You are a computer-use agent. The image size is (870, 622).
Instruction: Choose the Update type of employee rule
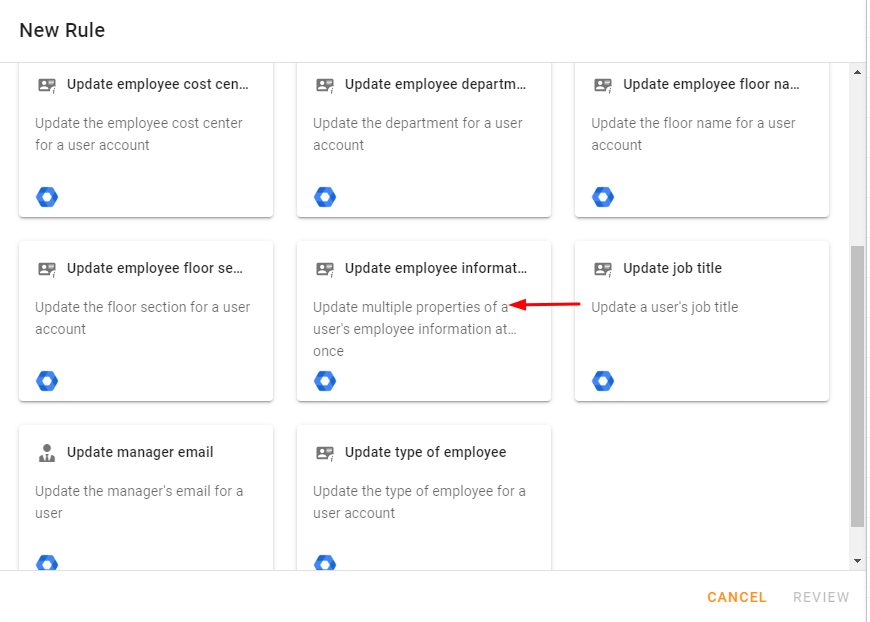[x=424, y=498]
